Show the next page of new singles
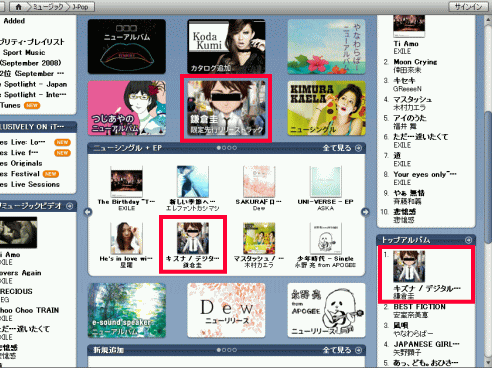Viewport: 492px width, 368px height. pyautogui.click(x=365, y=212)
